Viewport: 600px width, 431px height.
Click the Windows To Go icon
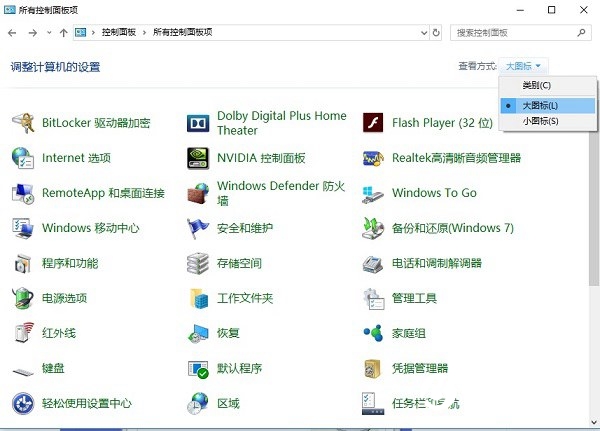coord(374,193)
